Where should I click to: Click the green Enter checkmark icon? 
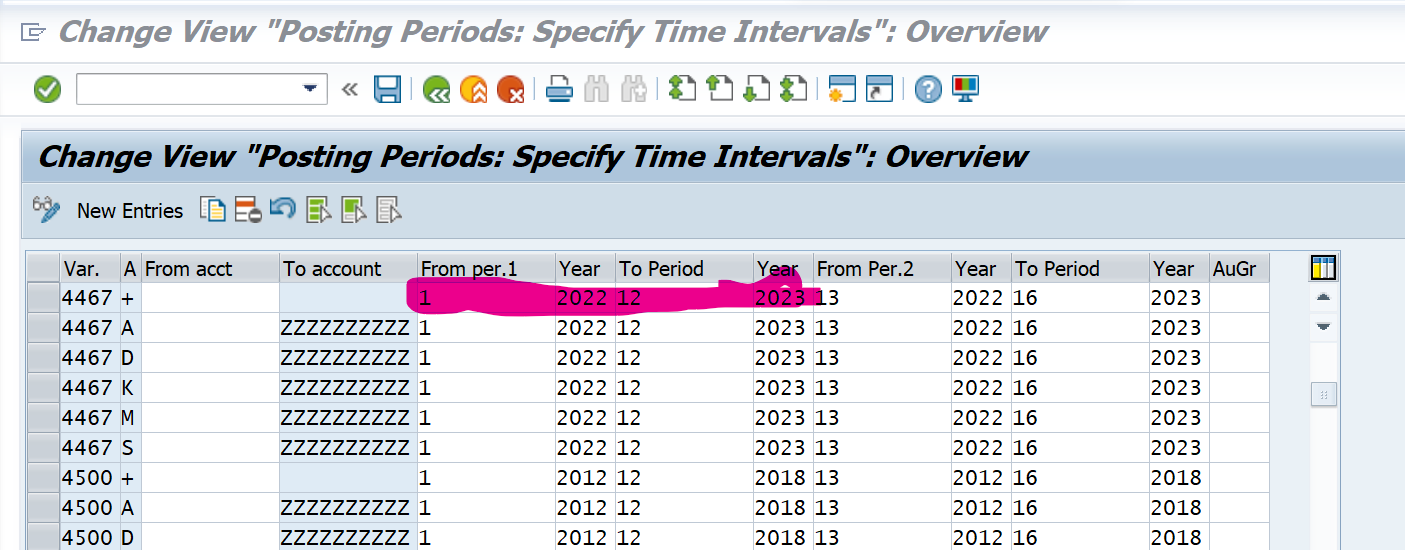click(47, 90)
